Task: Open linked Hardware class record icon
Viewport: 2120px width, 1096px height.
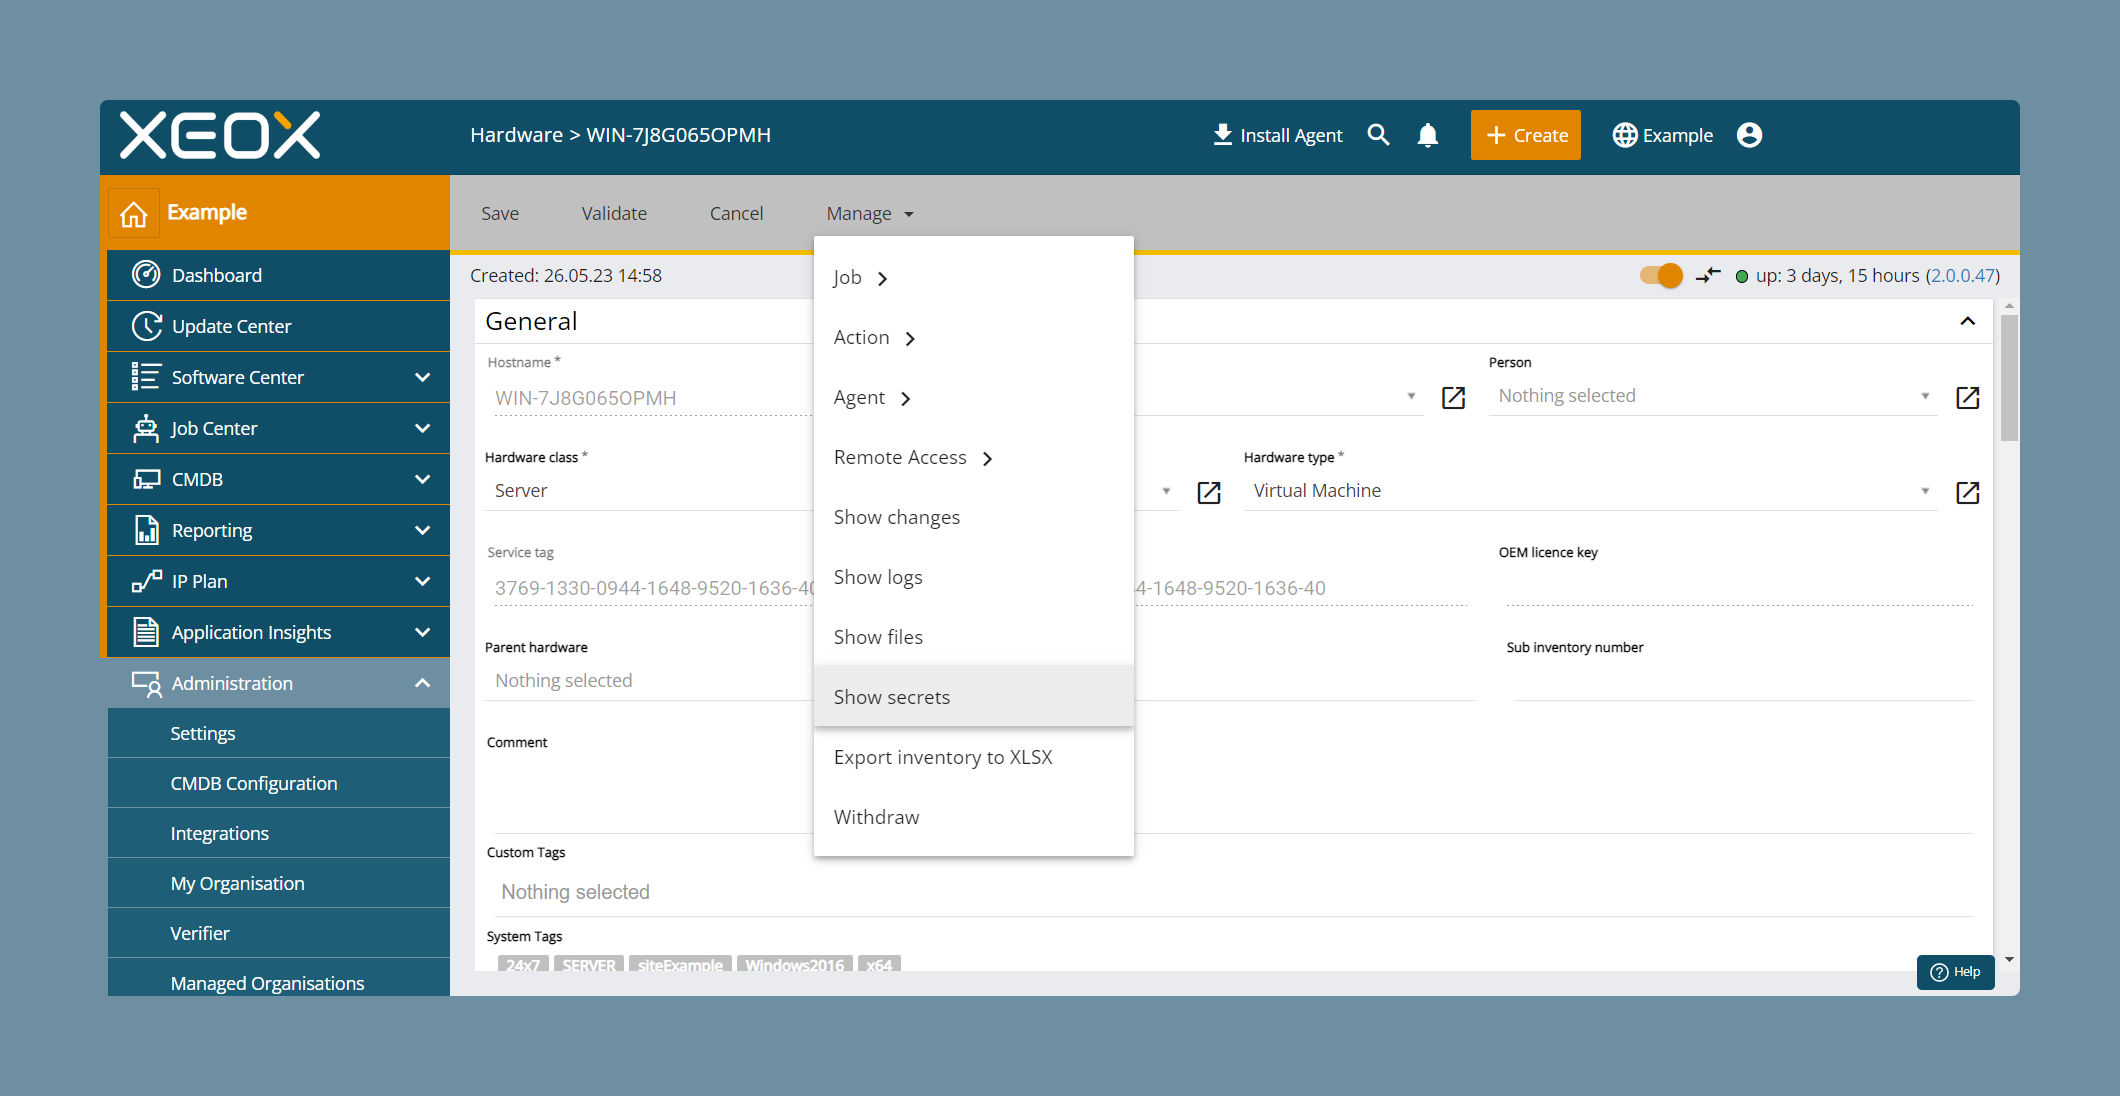Action: pyautogui.click(x=1209, y=492)
